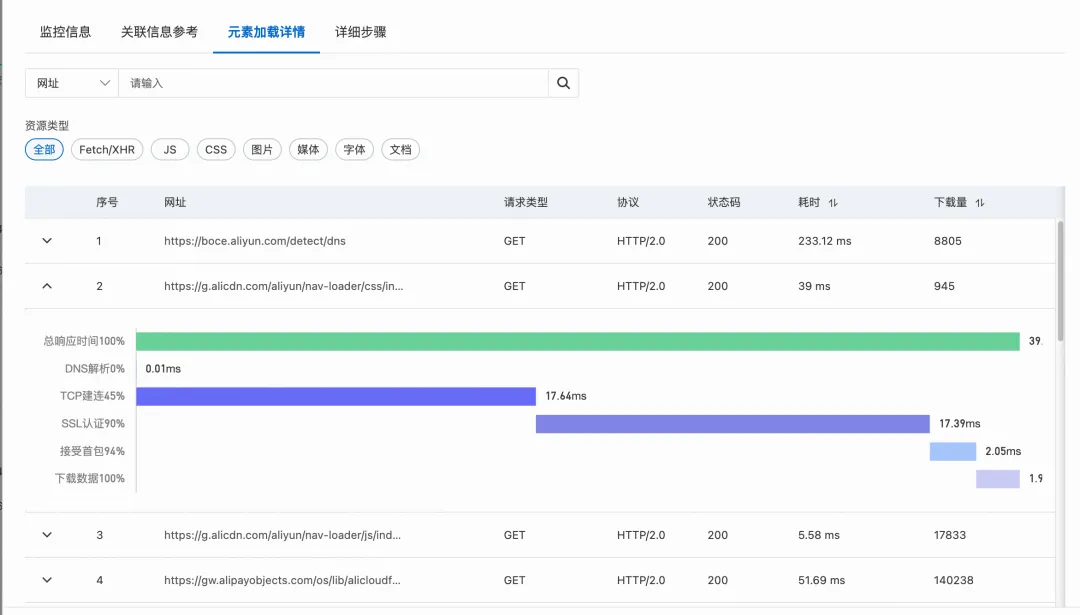Filter resources by JS type
This screenshot has width=1080, height=615.
tap(170, 150)
